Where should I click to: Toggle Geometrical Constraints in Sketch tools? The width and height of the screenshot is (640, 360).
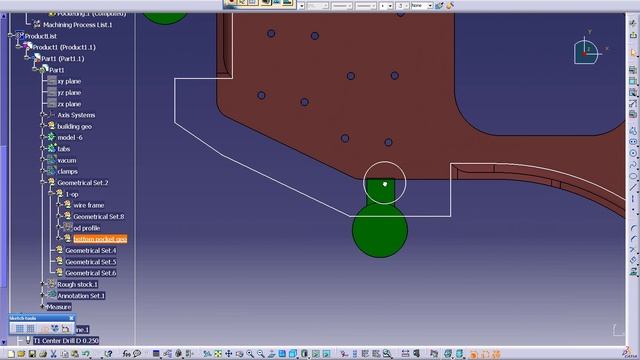(55, 329)
